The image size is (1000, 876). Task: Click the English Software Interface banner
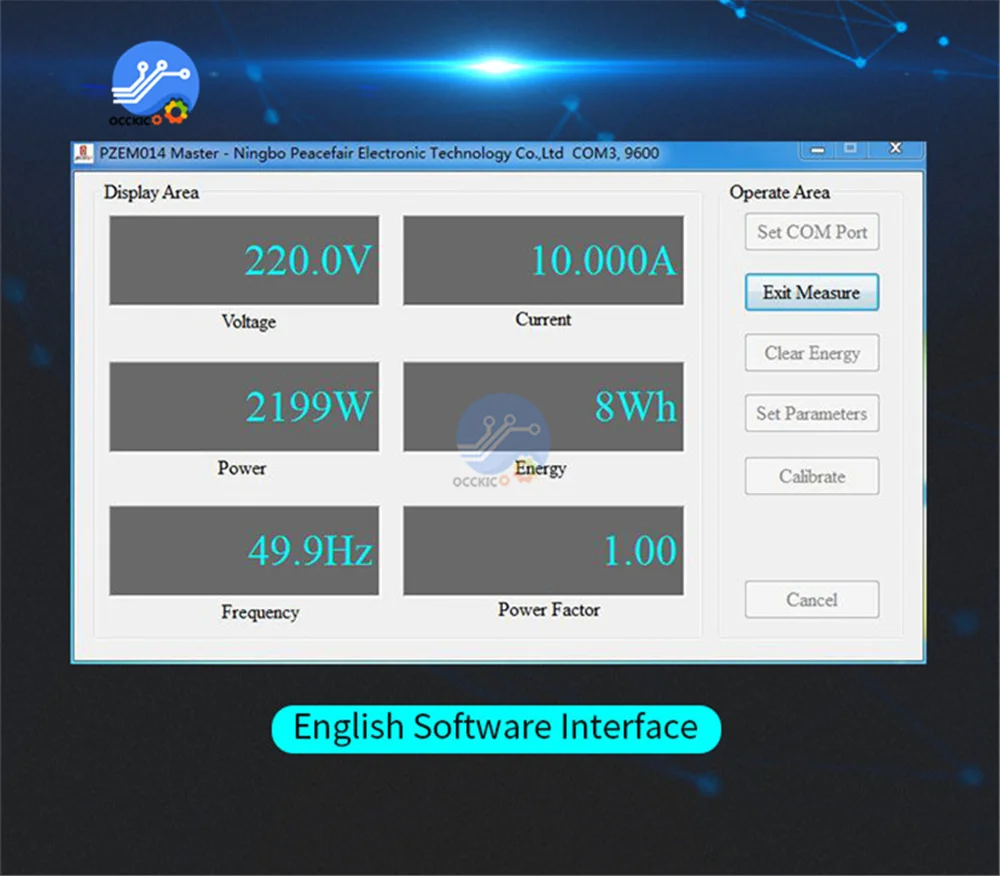496,729
